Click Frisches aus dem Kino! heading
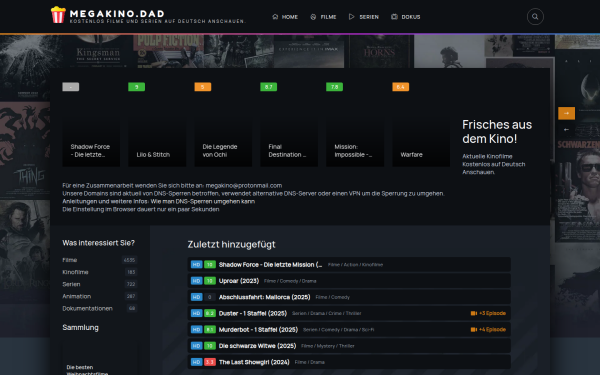 [x=497, y=132]
